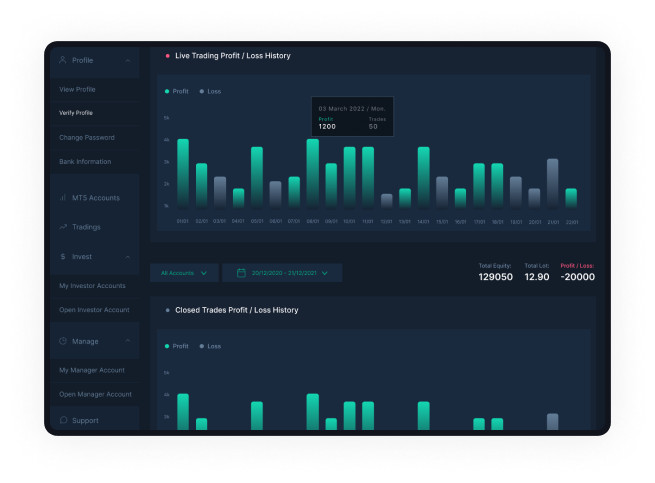Open My Investor Accounts
Screen dimensions: 655x483
coord(92,286)
